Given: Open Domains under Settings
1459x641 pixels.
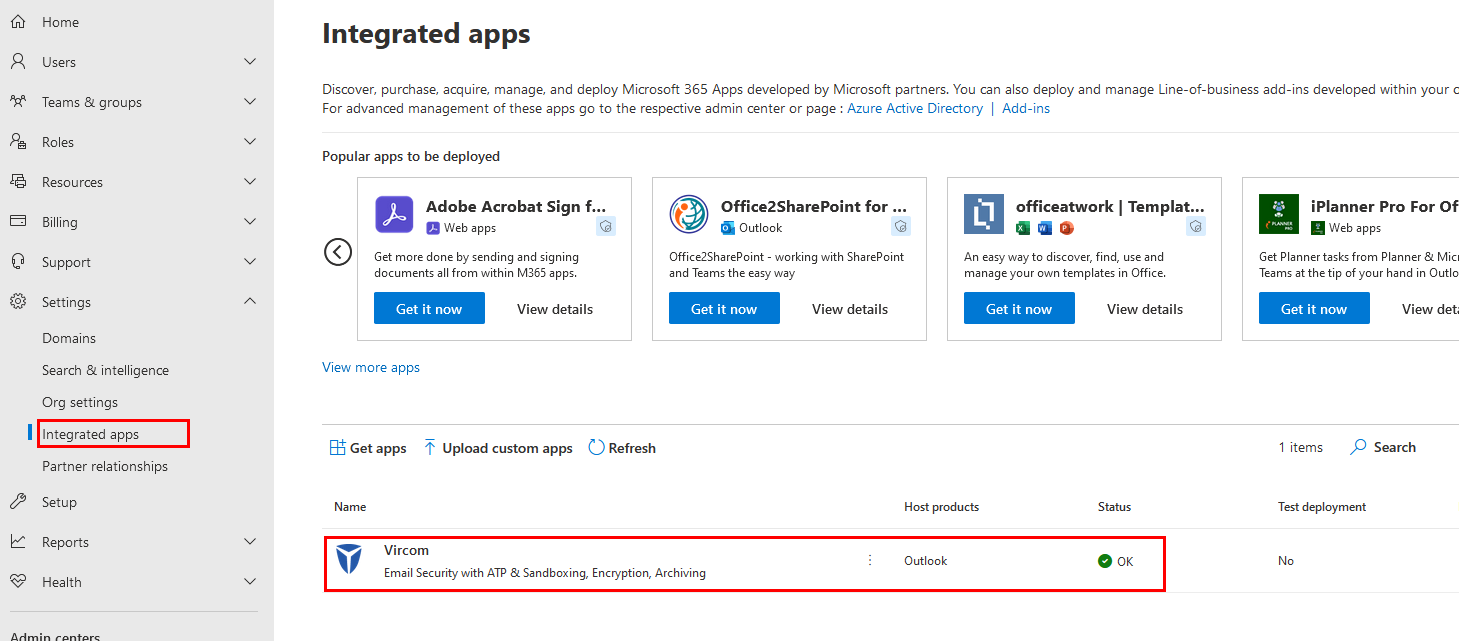Looking at the screenshot, I should [69, 338].
